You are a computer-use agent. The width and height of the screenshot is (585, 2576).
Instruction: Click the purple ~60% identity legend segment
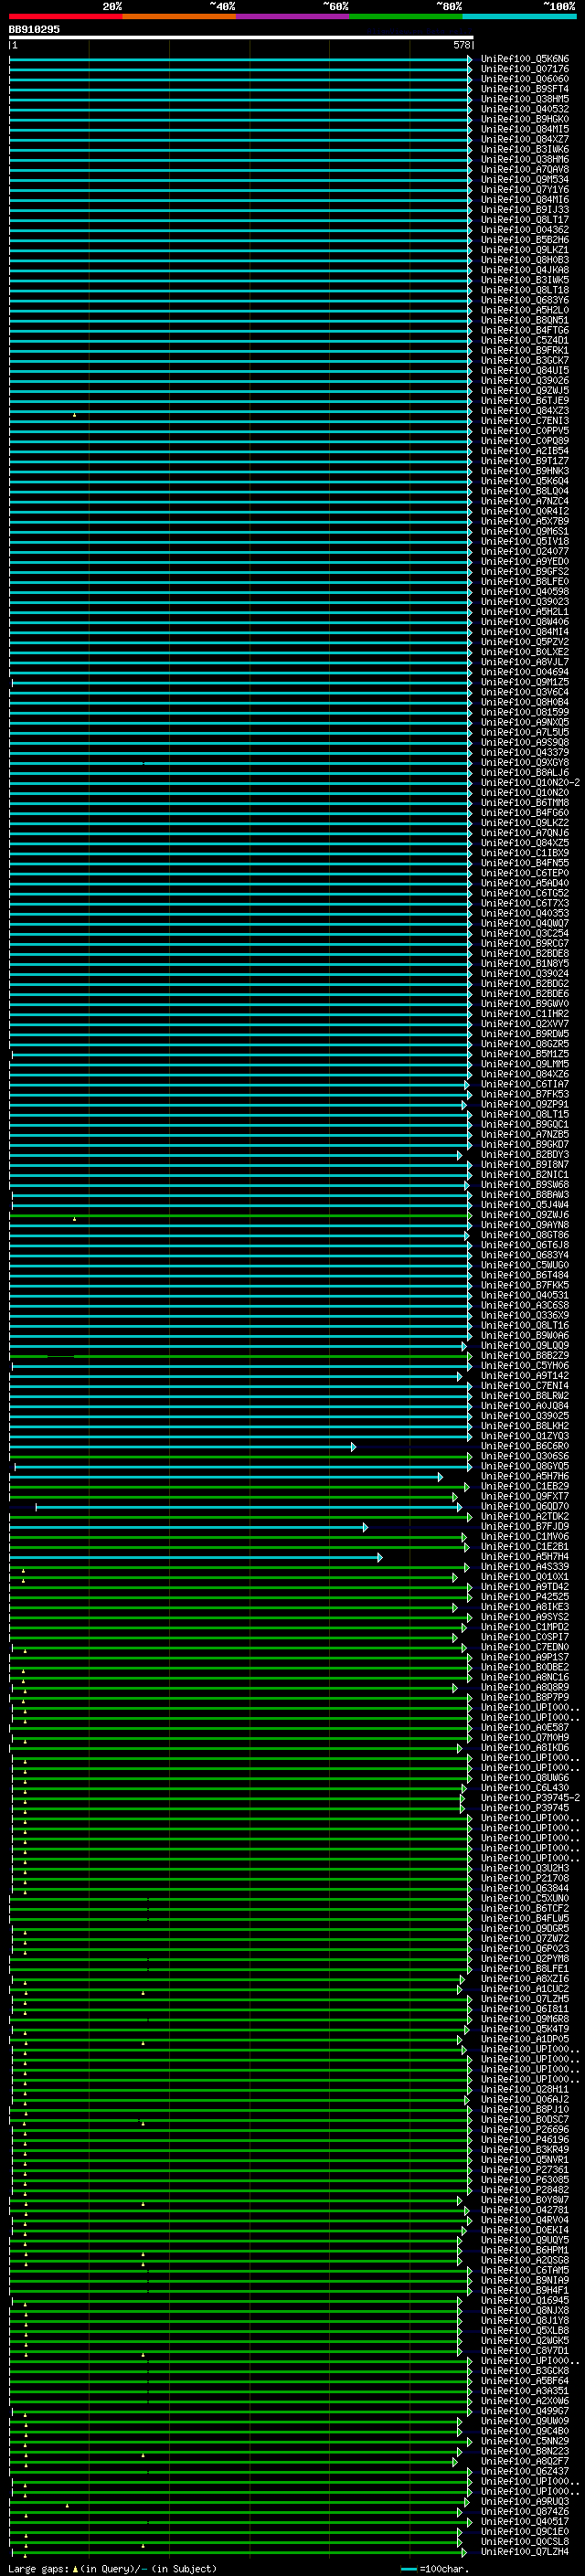click(x=293, y=16)
